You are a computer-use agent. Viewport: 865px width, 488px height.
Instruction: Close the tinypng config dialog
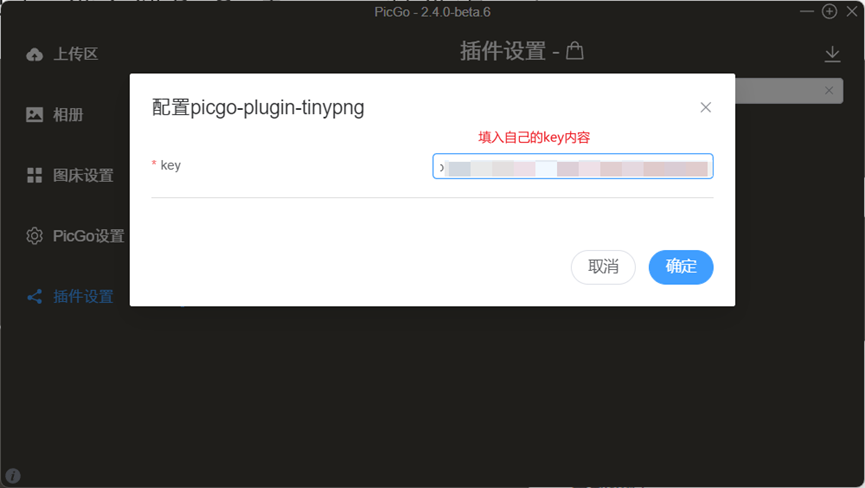pos(706,108)
